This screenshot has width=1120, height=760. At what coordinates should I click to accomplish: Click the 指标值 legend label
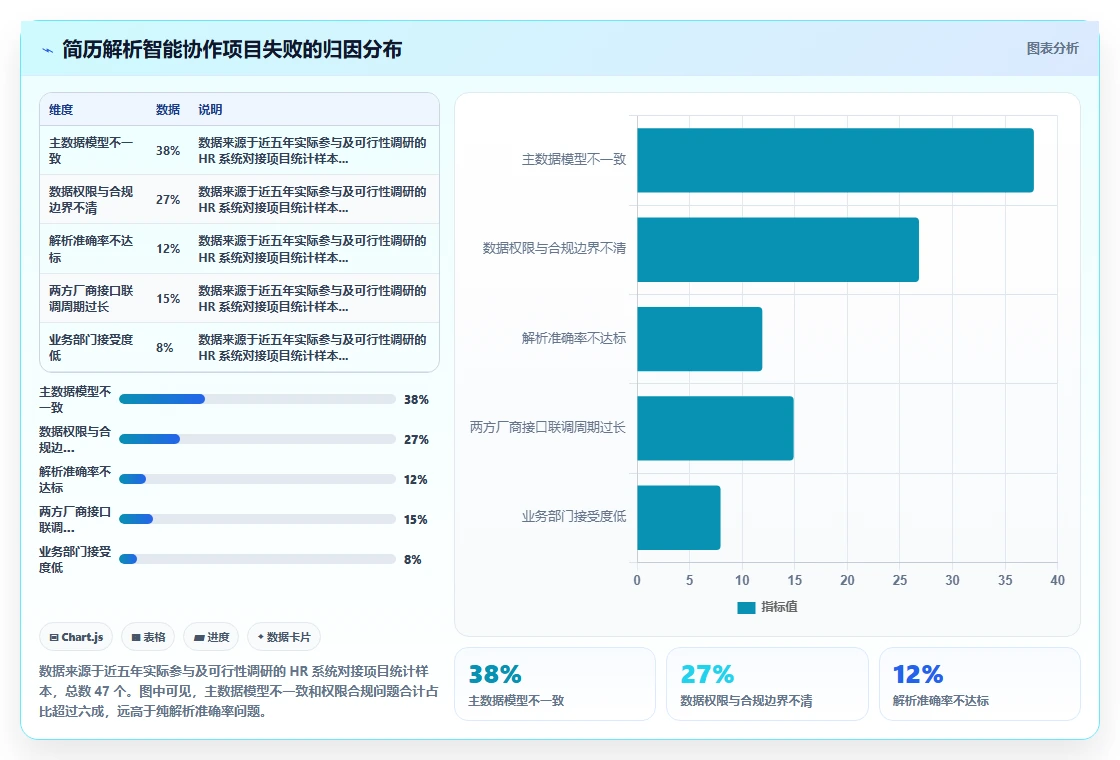779,607
